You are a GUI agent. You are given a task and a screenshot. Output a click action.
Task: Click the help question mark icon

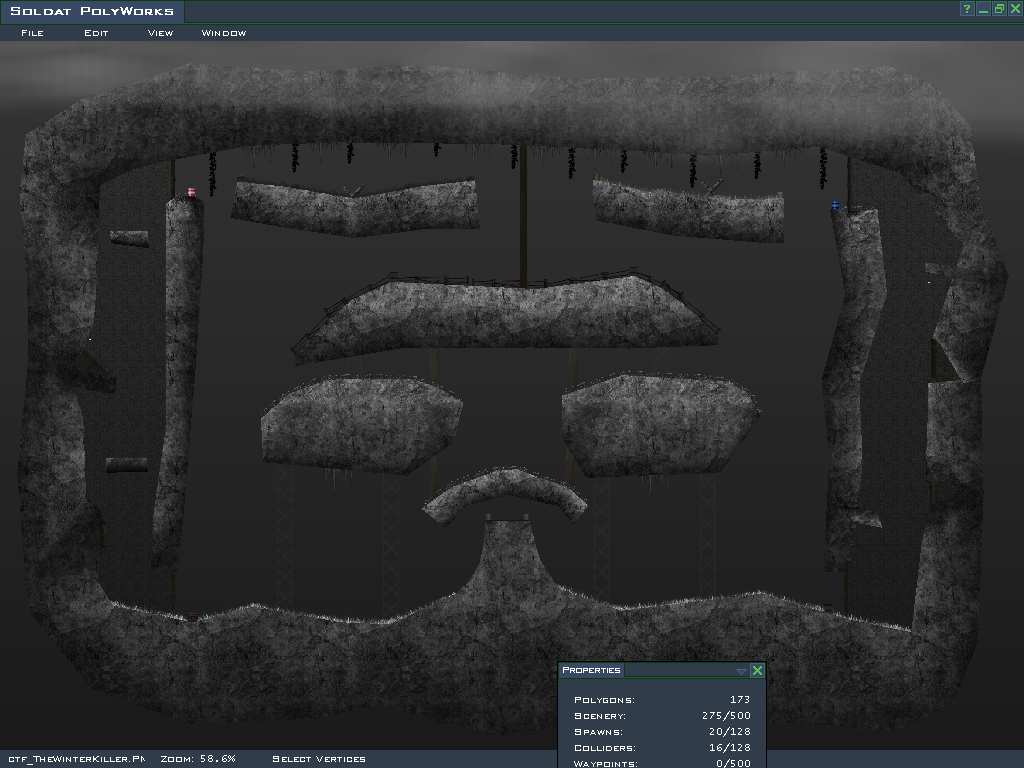click(x=967, y=9)
